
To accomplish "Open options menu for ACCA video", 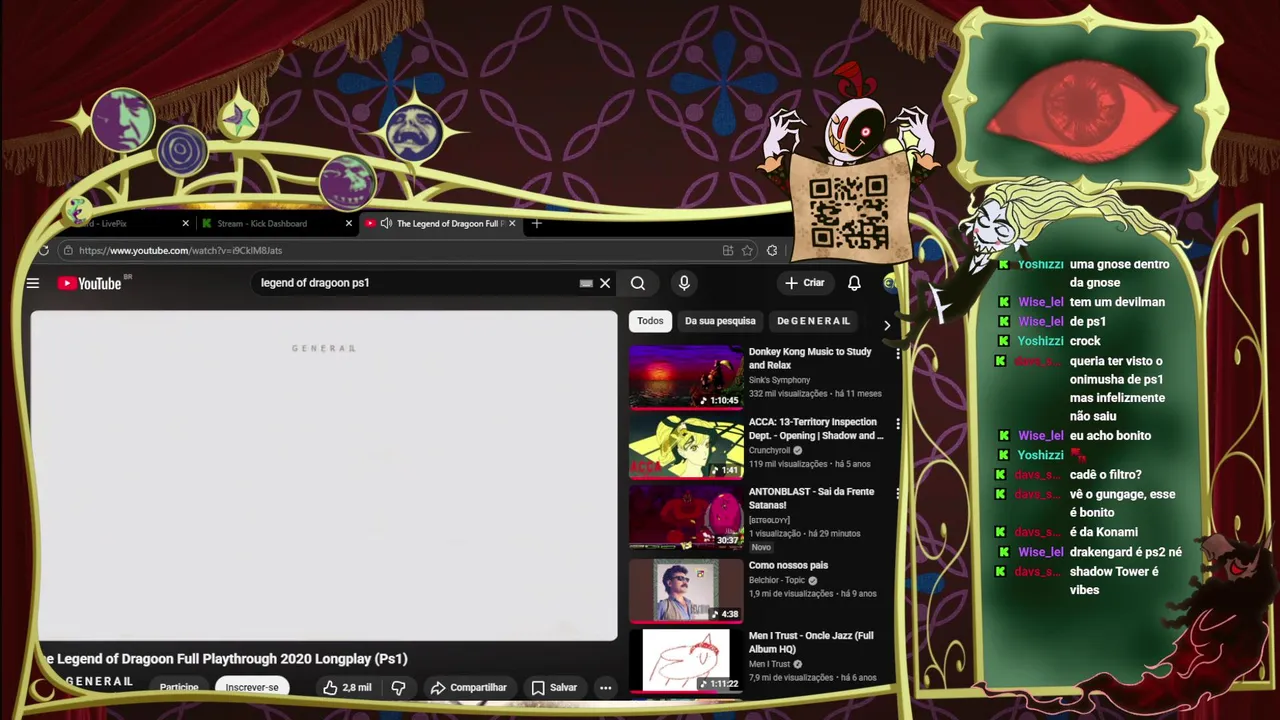I will click(x=898, y=424).
